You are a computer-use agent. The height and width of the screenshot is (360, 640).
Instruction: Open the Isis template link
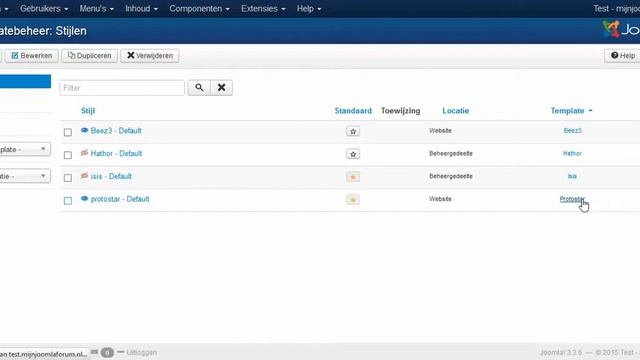click(x=572, y=176)
